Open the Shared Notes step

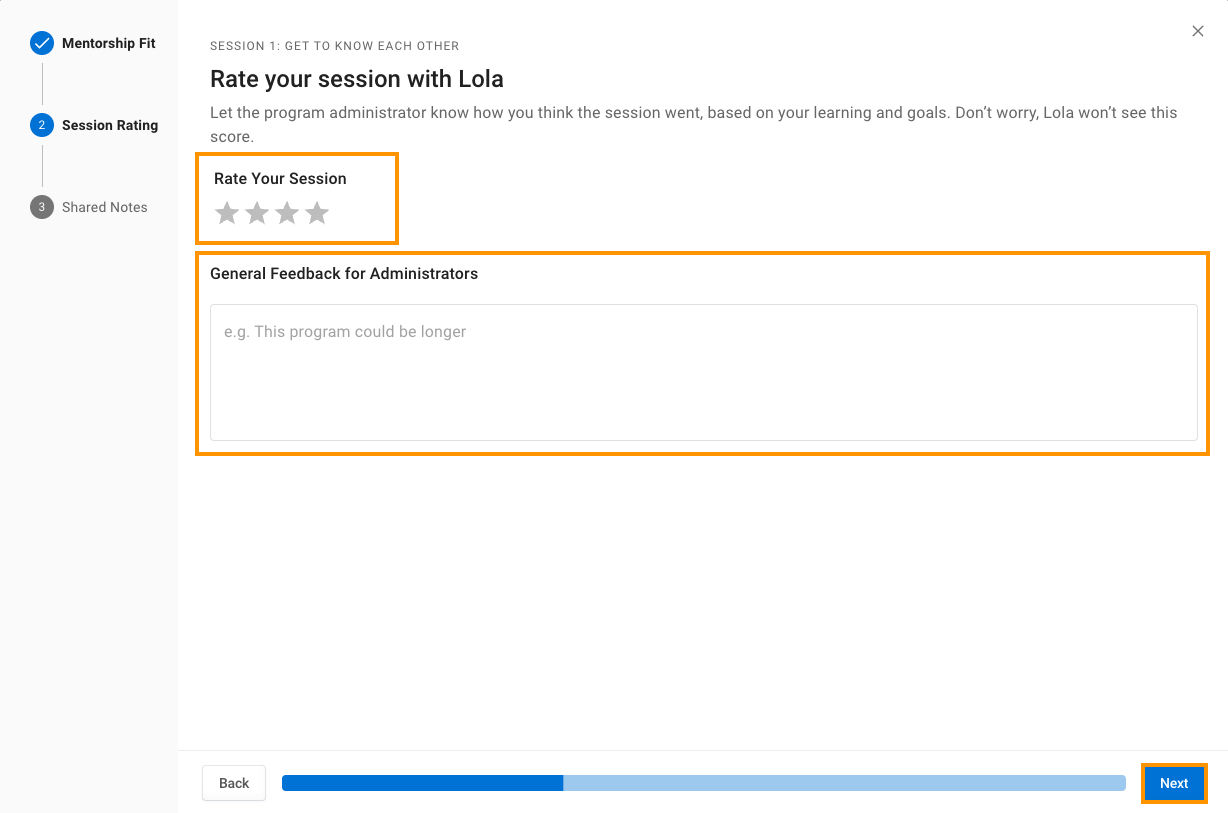tap(105, 207)
